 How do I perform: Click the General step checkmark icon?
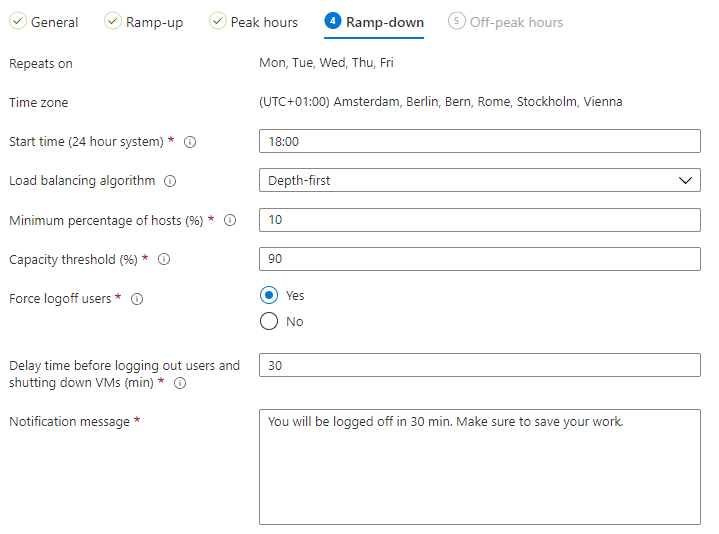[x=18, y=21]
